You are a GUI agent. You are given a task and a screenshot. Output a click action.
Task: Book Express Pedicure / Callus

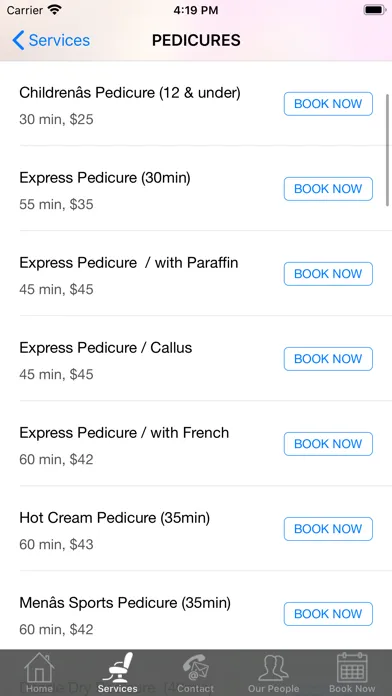(x=328, y=359)
